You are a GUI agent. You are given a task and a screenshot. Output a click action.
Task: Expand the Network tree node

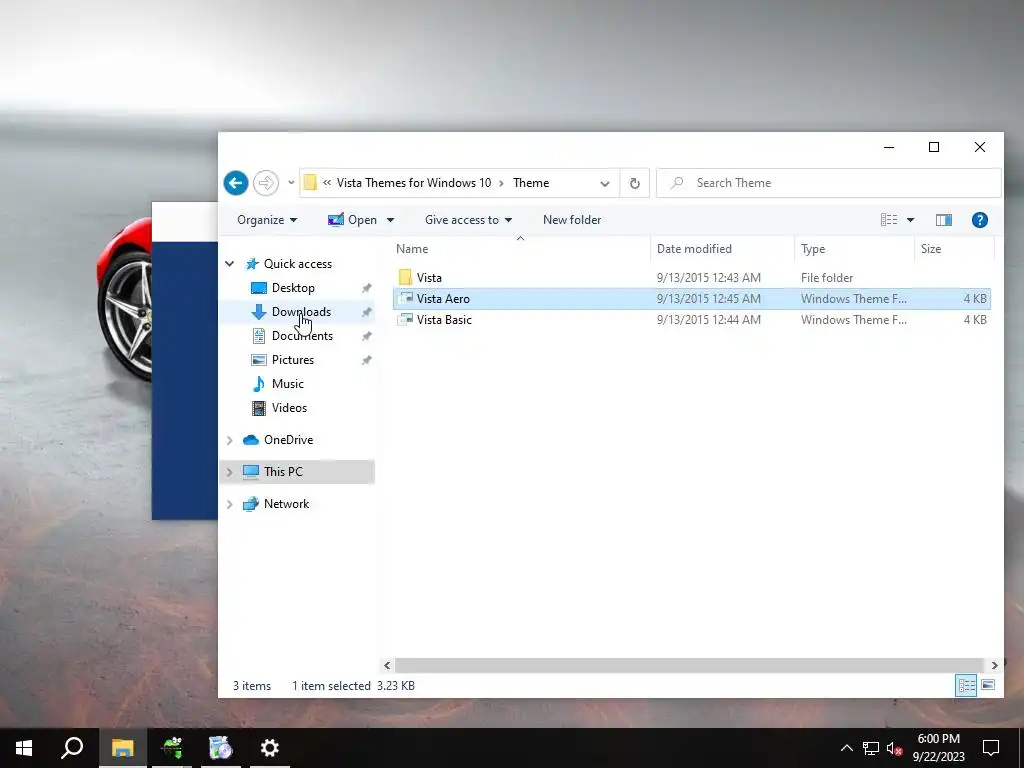pos(229,504)
